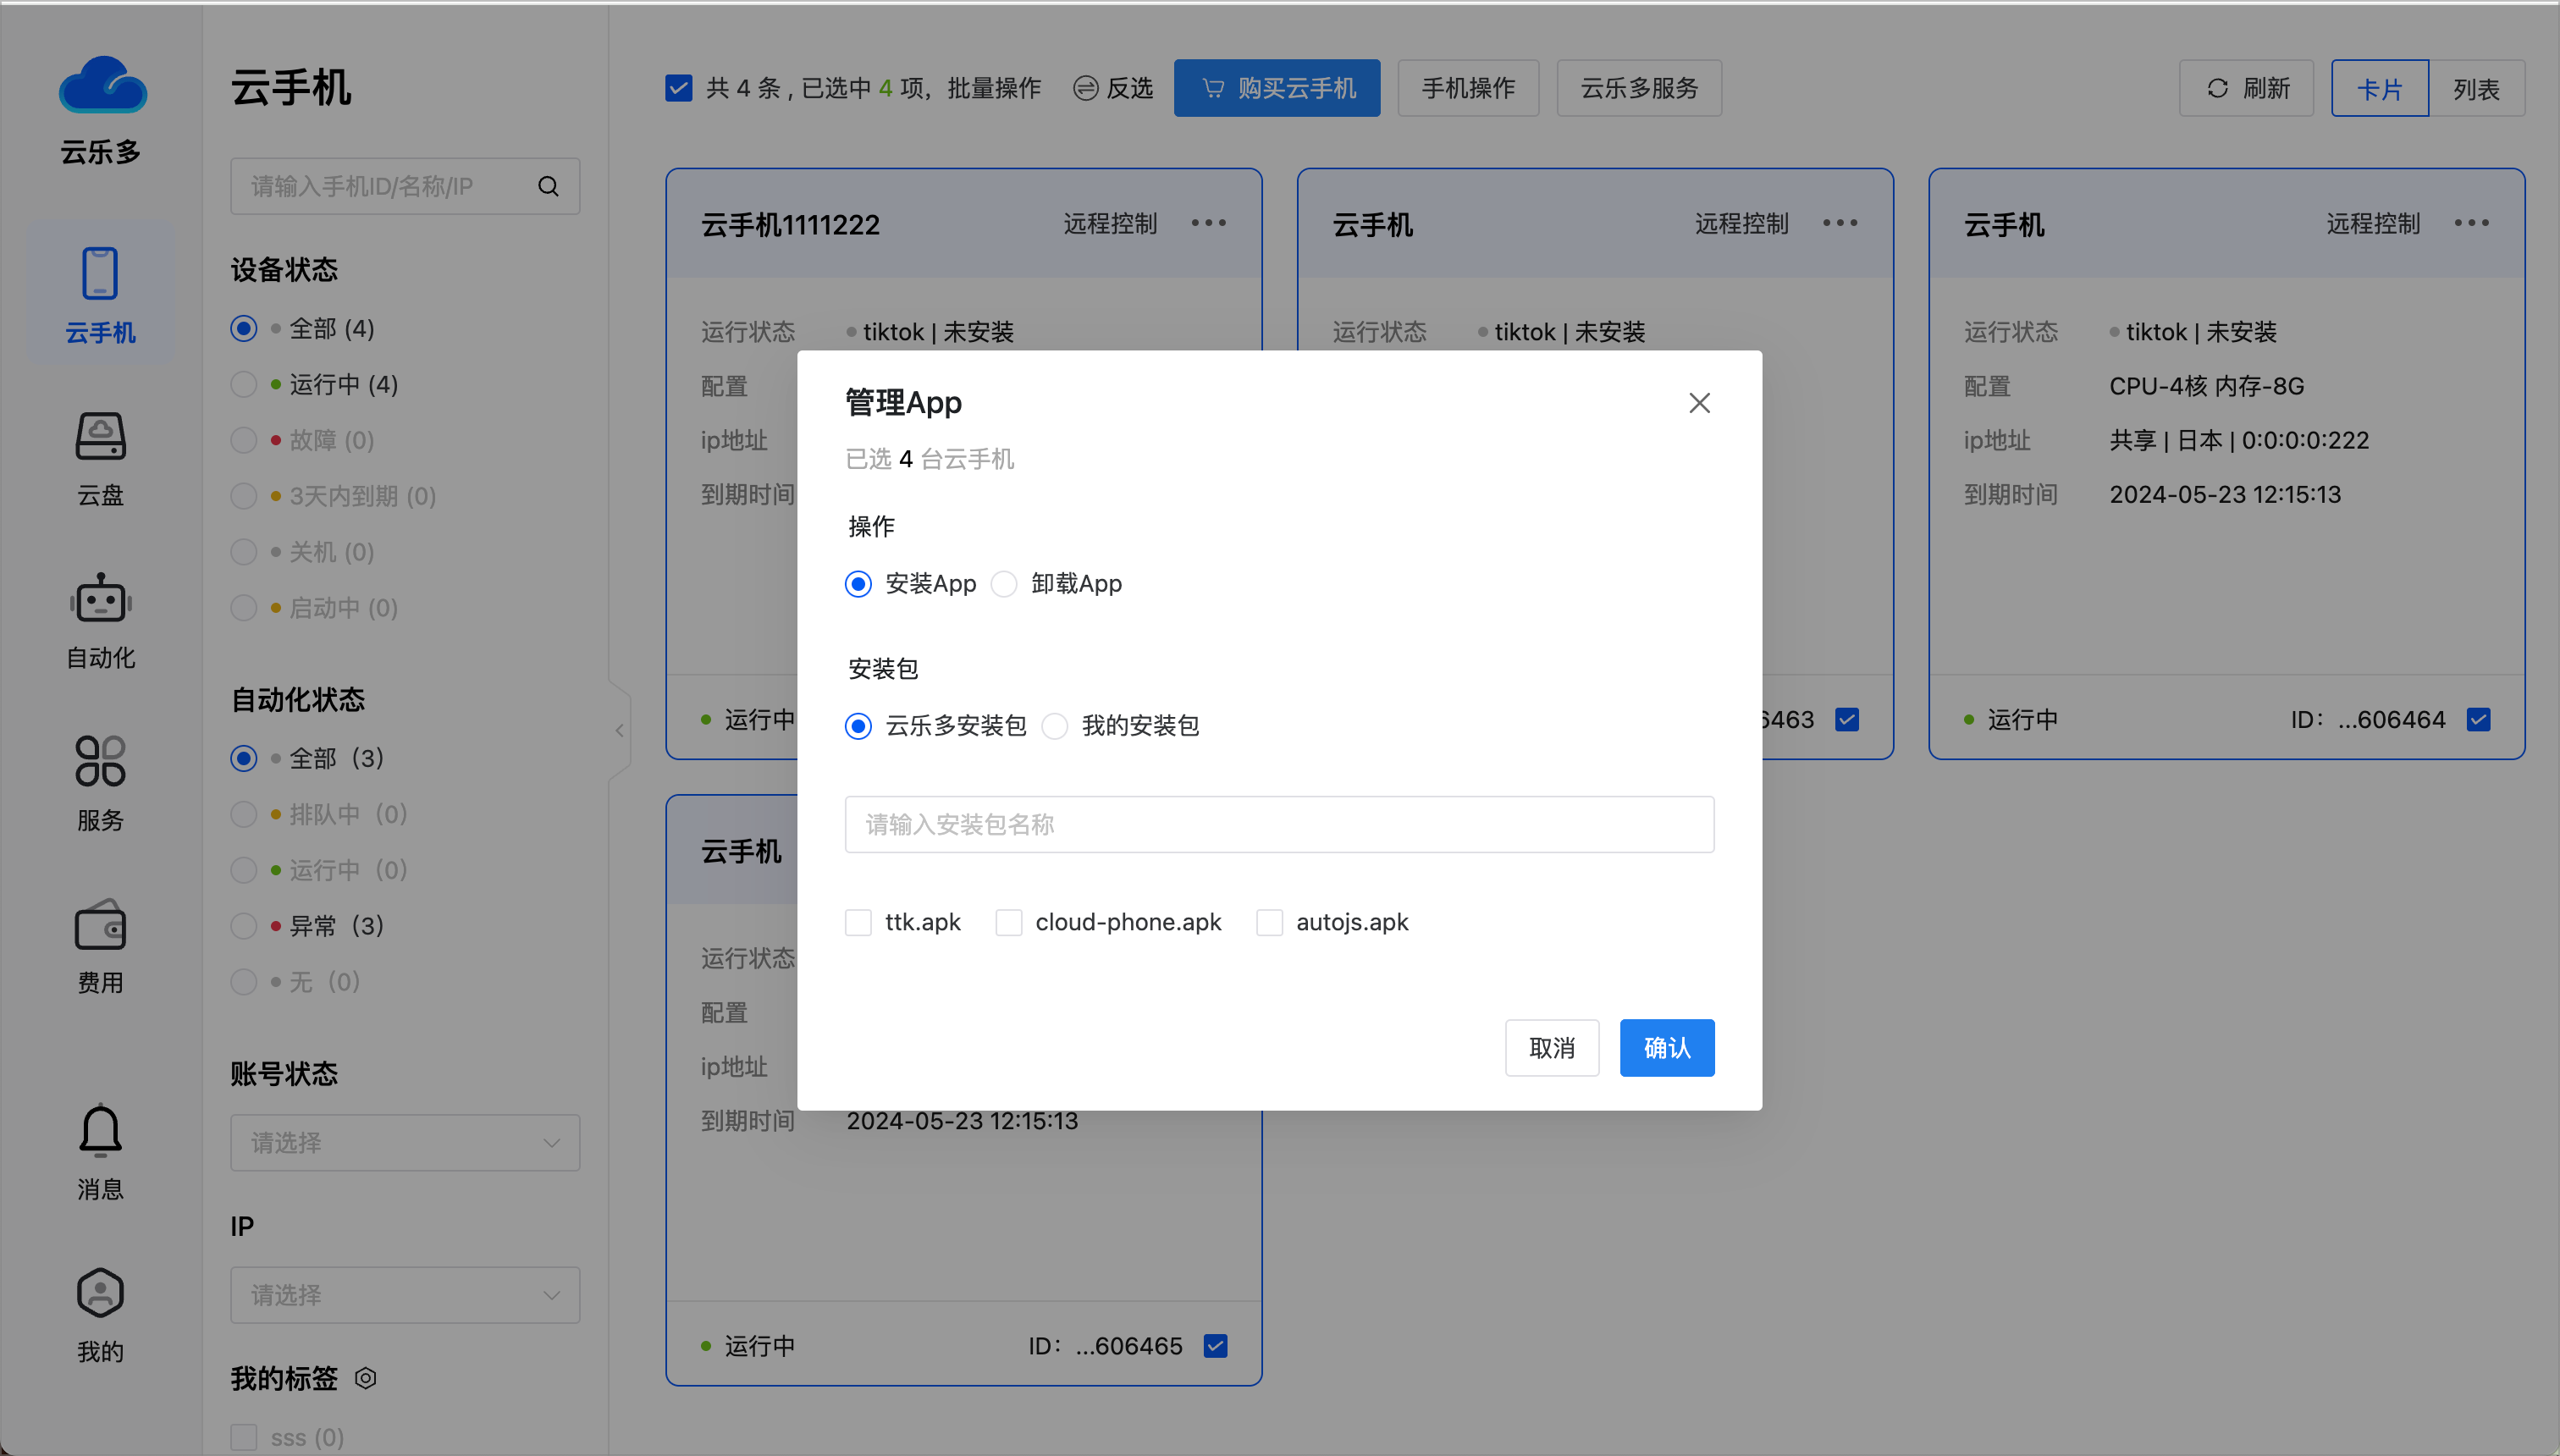This screenshot has height=1456, width=2560.
Task: Toggle the sss (0) tag checkbox
Action: point(243,1437)
